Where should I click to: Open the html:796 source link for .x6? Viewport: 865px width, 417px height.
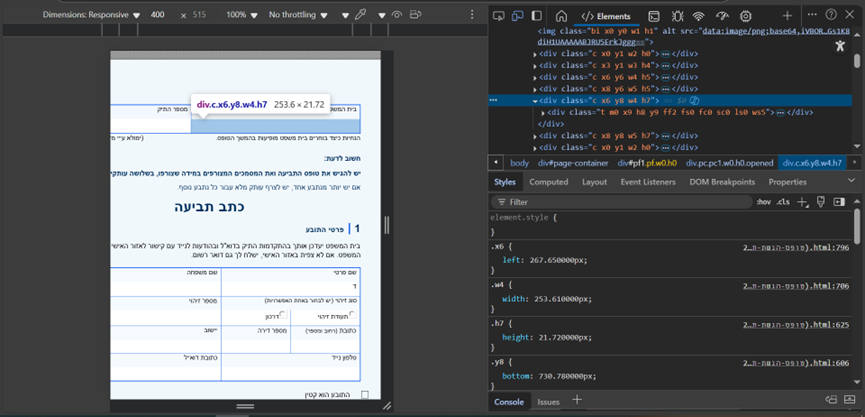click(x=795, y=248)
